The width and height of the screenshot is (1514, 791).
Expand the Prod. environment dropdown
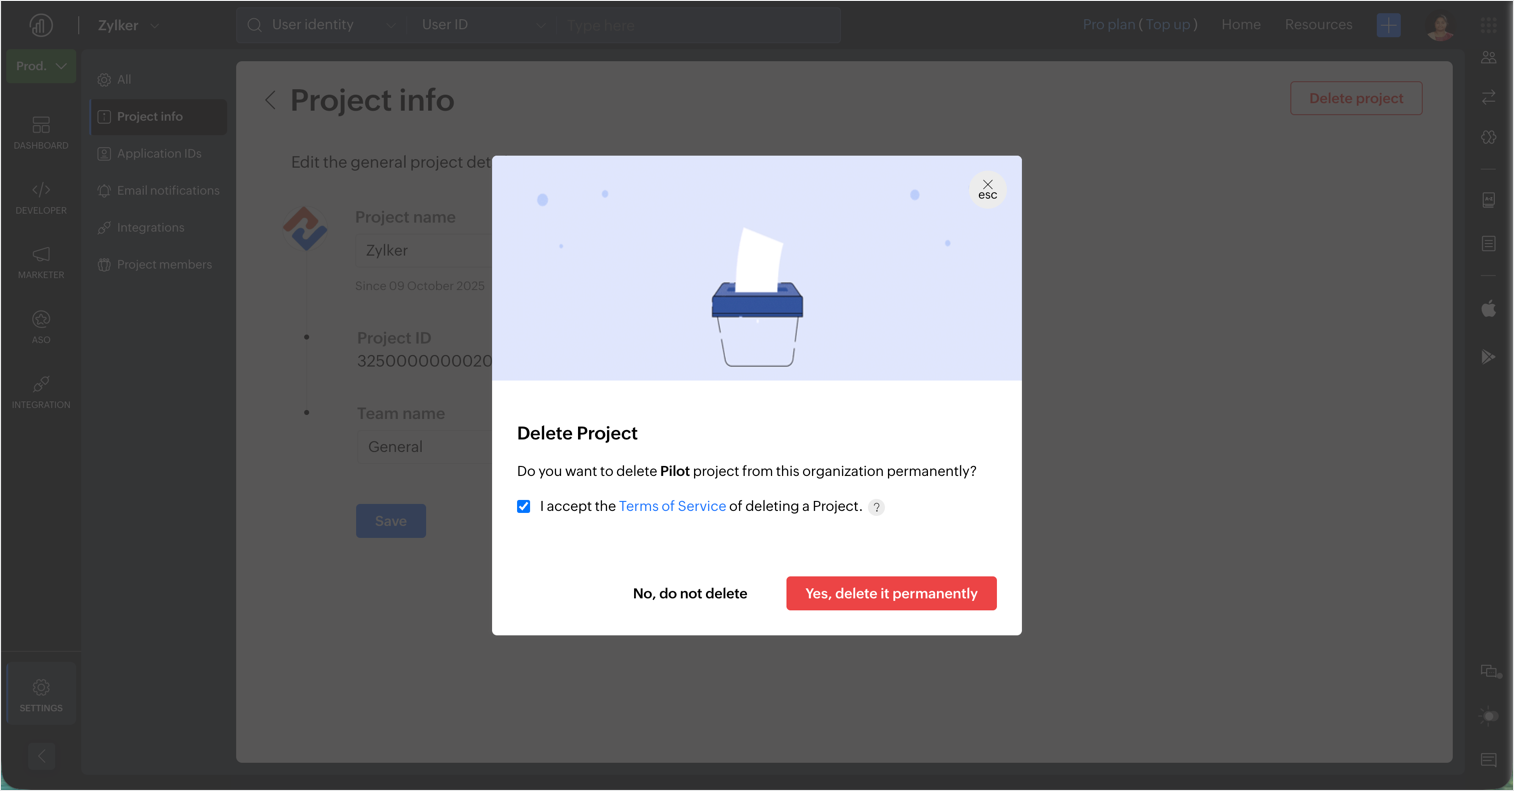pos(41,66)
